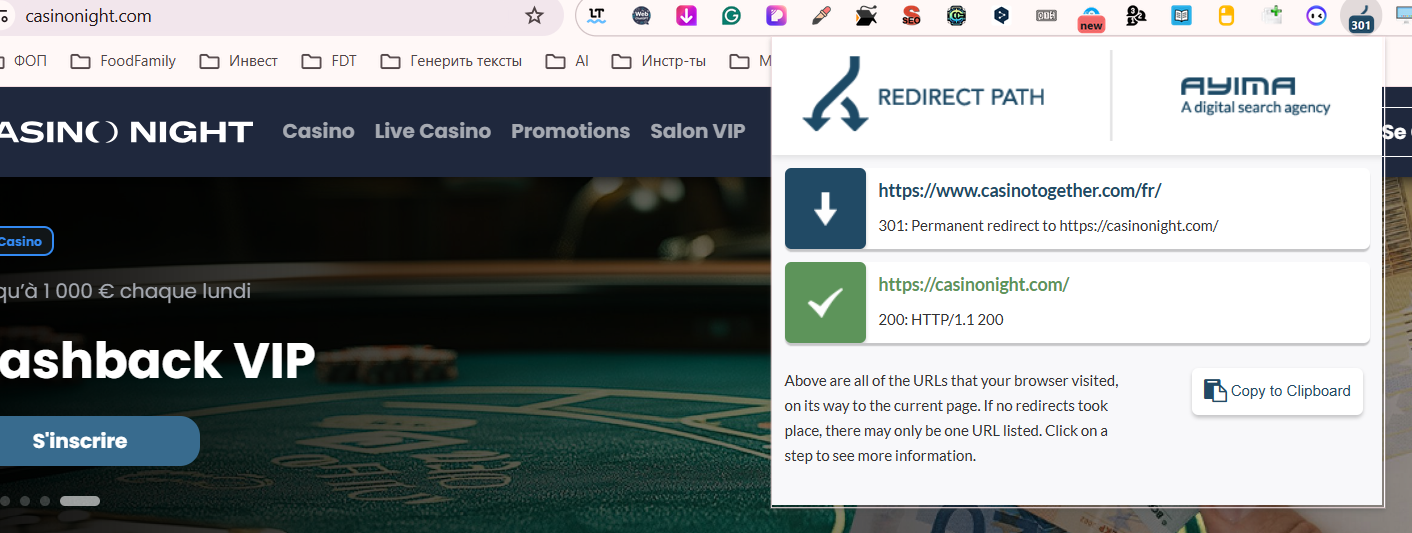The height and width of the screenshot is (533, 1412).
Task: Open the Salon VIP page
Action: click(698, 131)
